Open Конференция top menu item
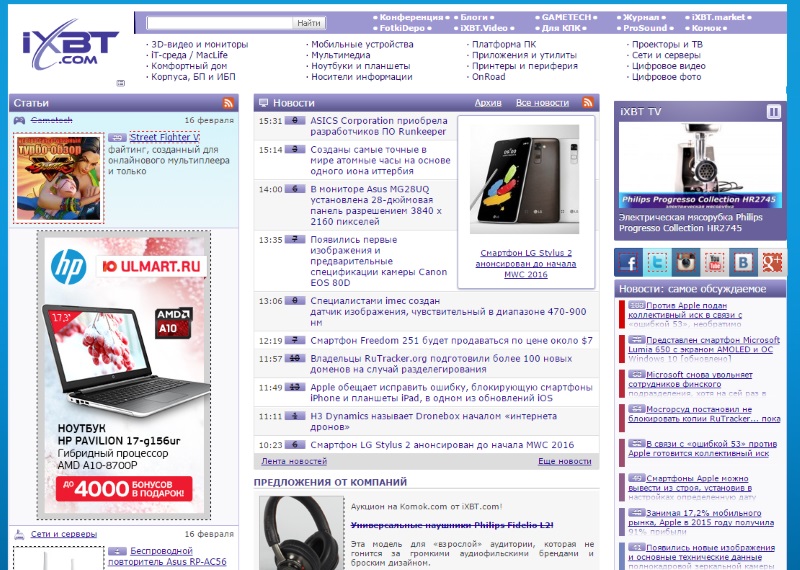The width and height of the screenshot is (800, 570). tap(411, 17)
